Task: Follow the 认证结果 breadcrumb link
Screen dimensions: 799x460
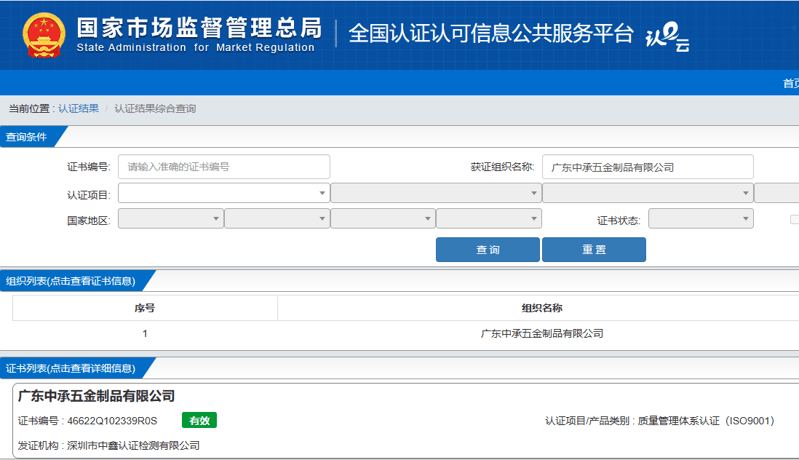Action: pyautogui.click(x=78, y=108)
